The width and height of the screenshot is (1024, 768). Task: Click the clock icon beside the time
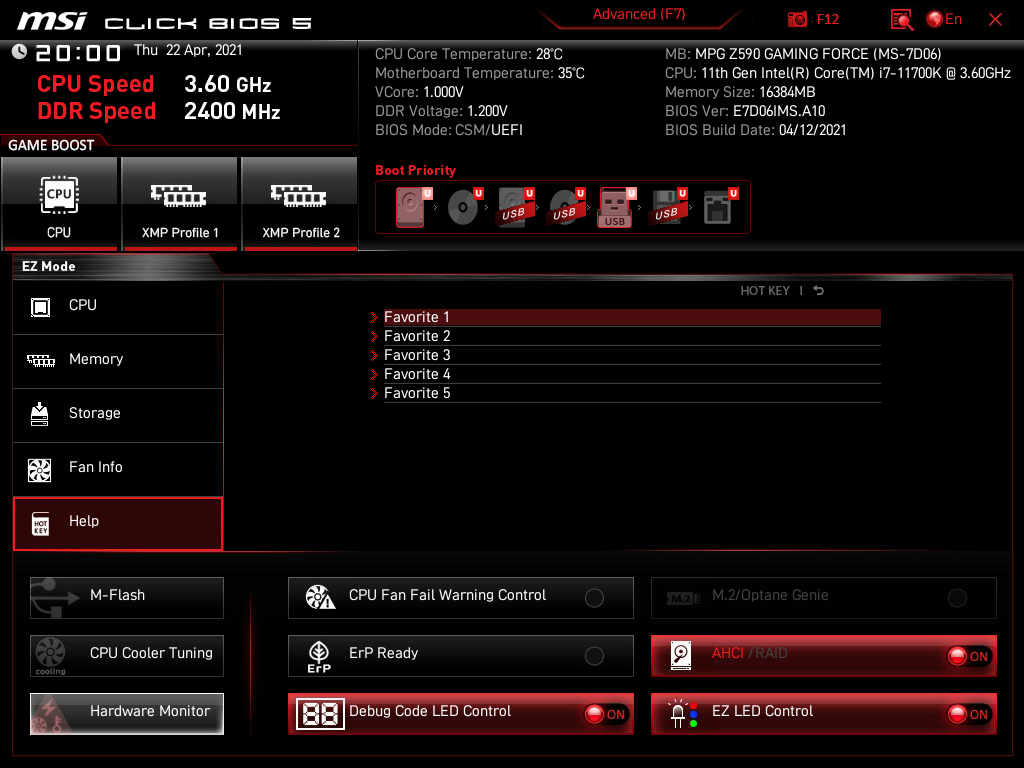coord(20,52)
